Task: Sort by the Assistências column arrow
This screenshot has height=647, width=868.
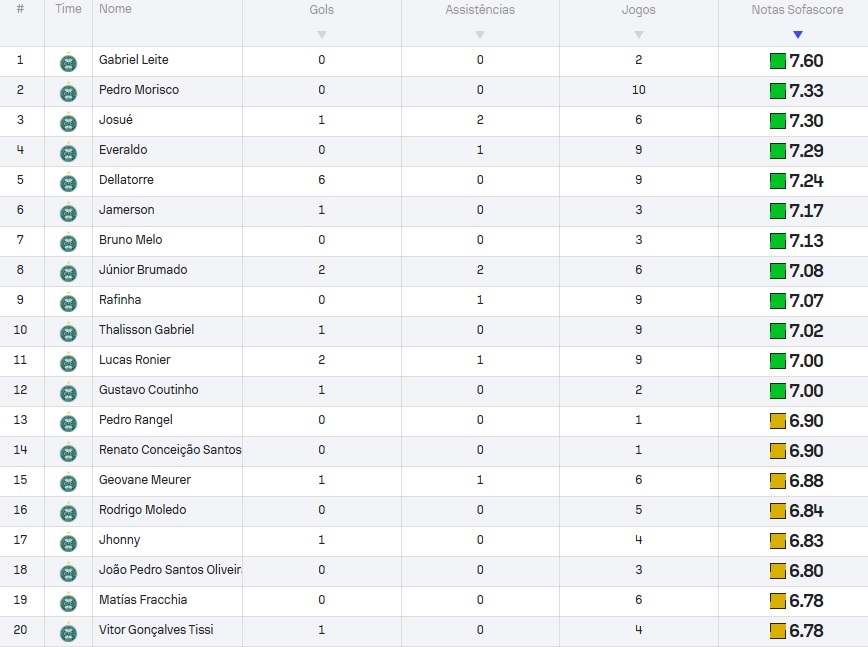Action: (480, 35)
